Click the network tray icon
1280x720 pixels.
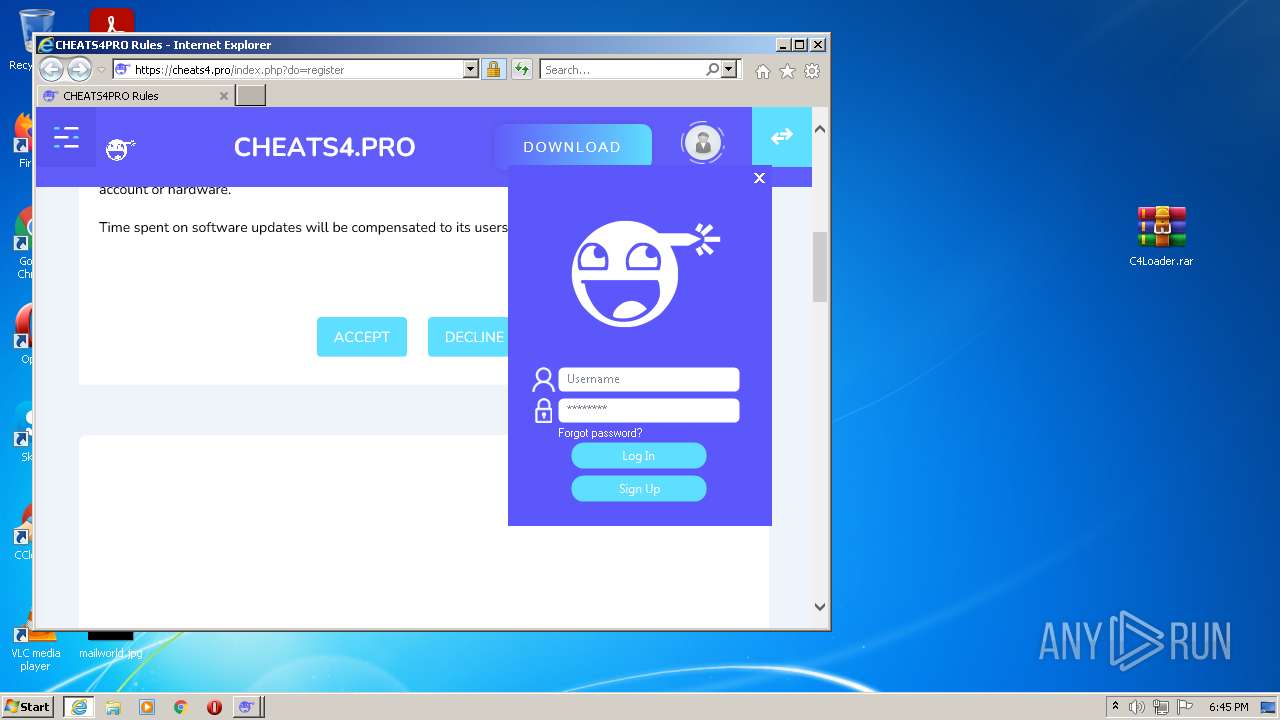[x=1161, y=707]
